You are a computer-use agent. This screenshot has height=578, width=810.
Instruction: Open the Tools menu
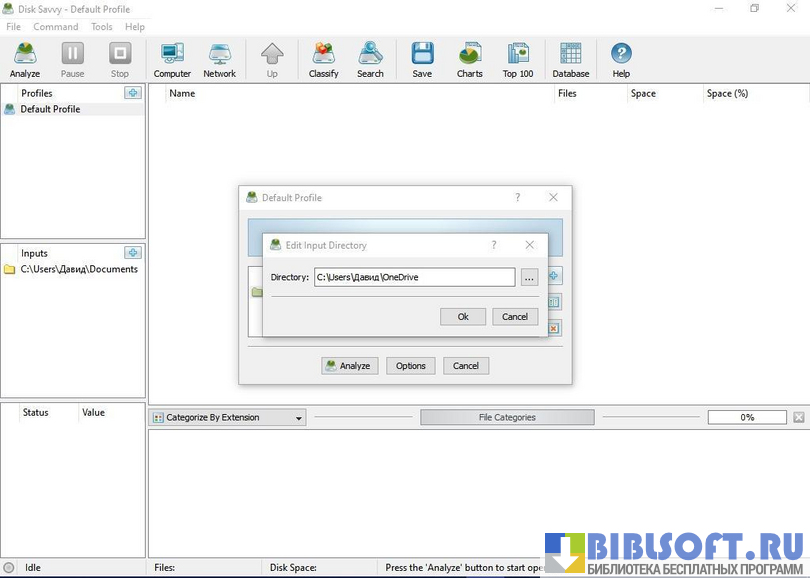click(x=101, y=27)
